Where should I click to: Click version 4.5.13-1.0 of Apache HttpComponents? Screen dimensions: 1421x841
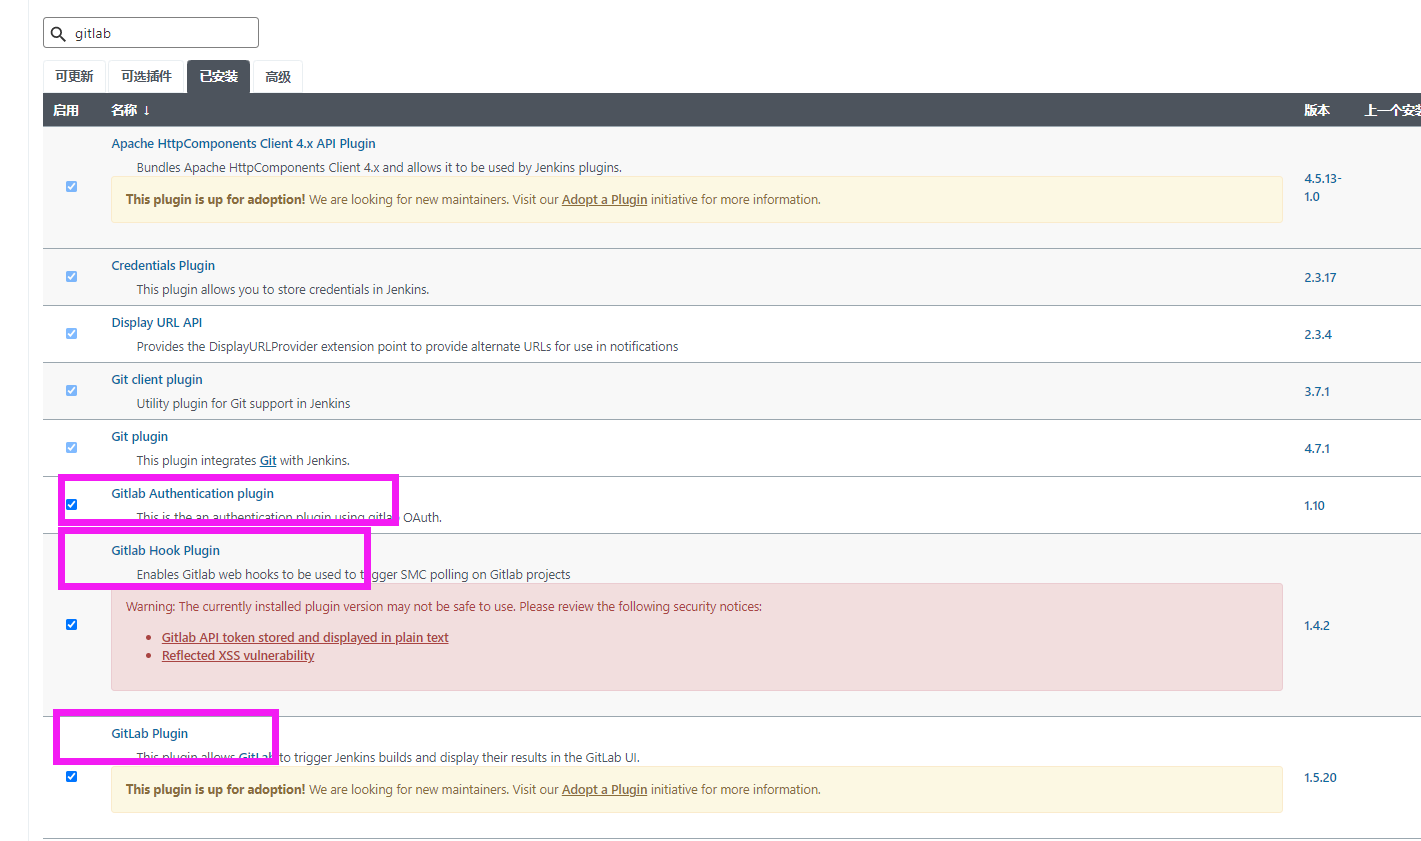tap(1322, 188)
